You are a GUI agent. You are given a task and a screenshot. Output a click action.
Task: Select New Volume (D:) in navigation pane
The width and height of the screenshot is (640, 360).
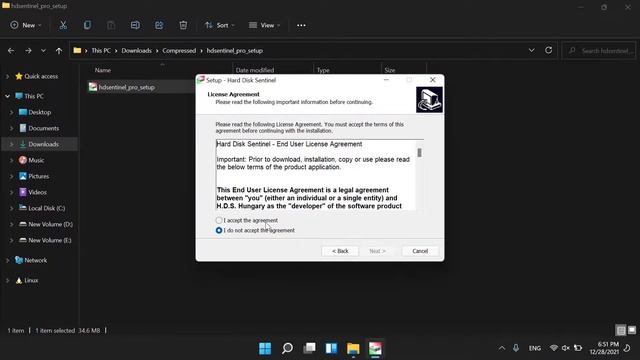click(x=50, y=224)
